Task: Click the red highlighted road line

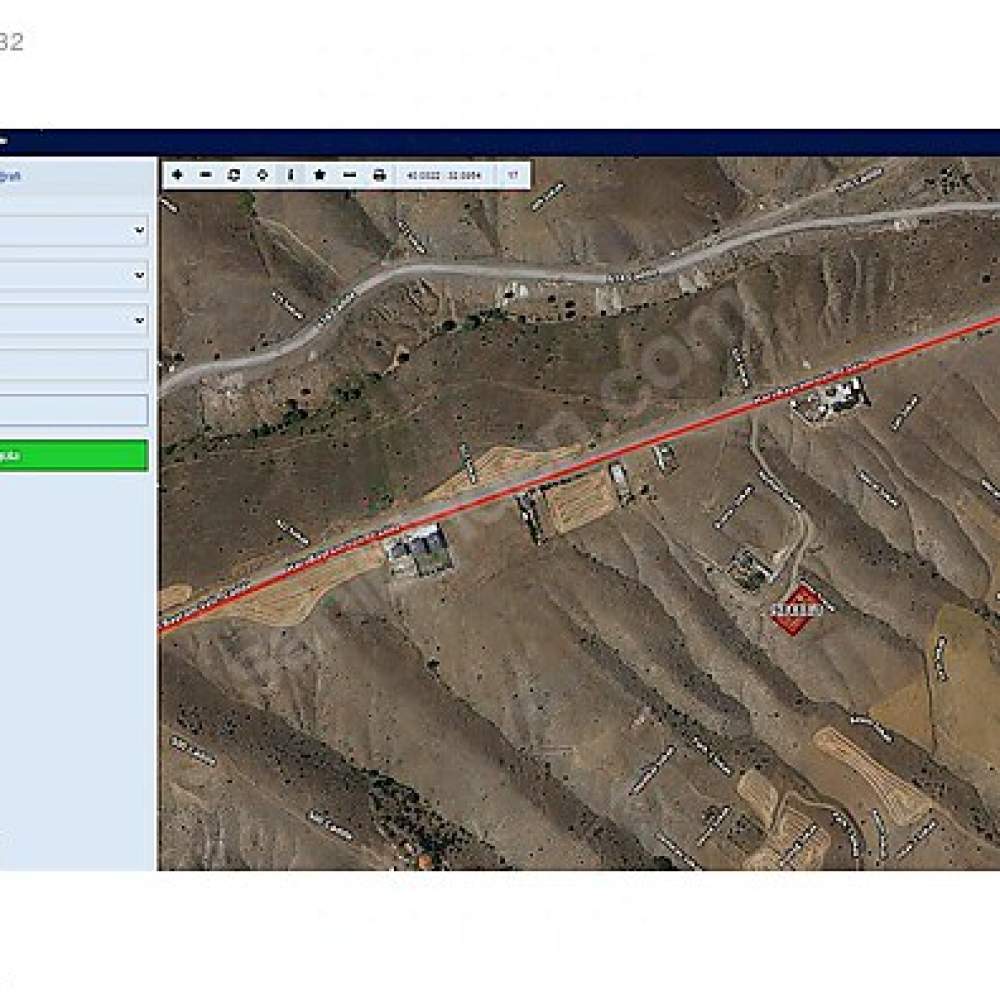Action: tap(577, 470)
